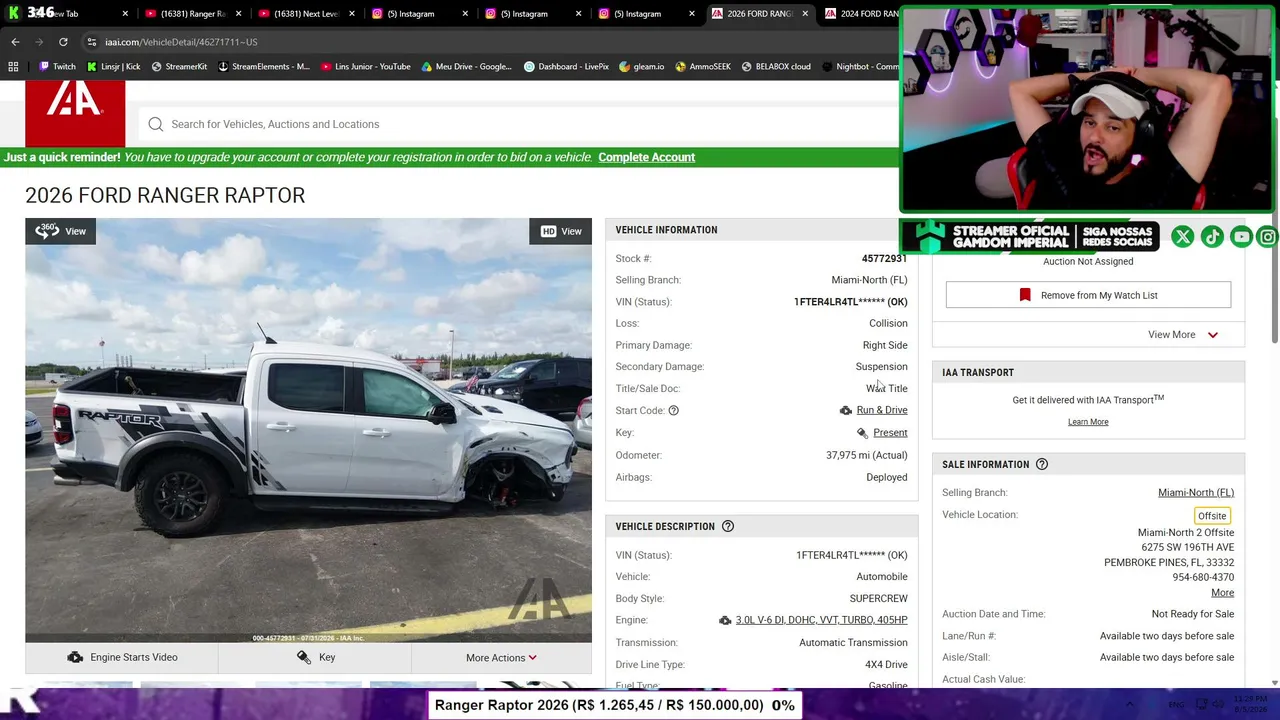Click the Pembroke Pines address line
This screenshot has height=720, width=1280.
1169,562
